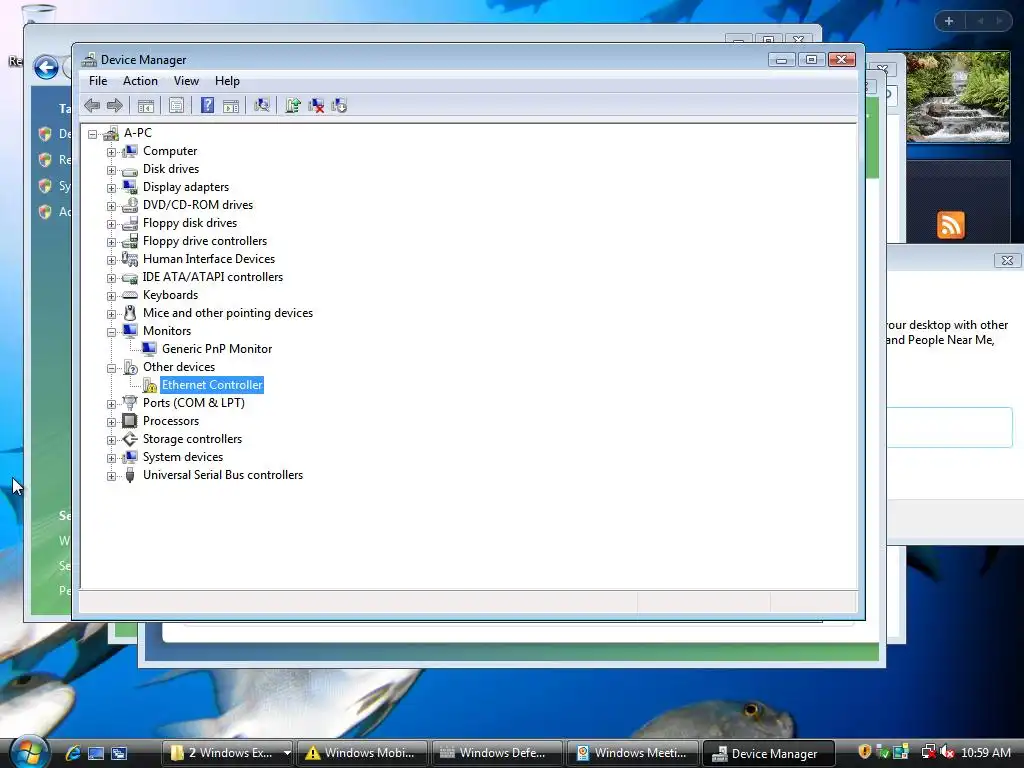Click Scan for hardware changes icon

point(262,105)
